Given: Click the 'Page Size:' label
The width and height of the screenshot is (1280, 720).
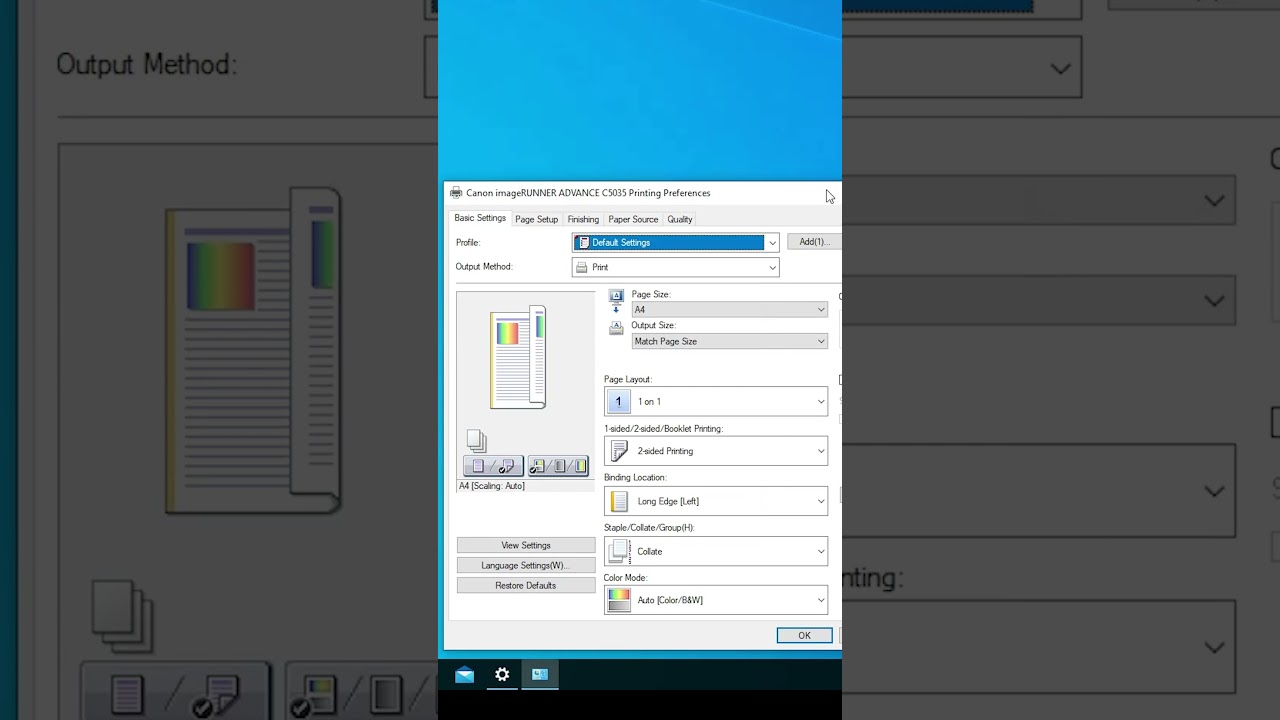Looking at the screenshot, I should [651, 295].
